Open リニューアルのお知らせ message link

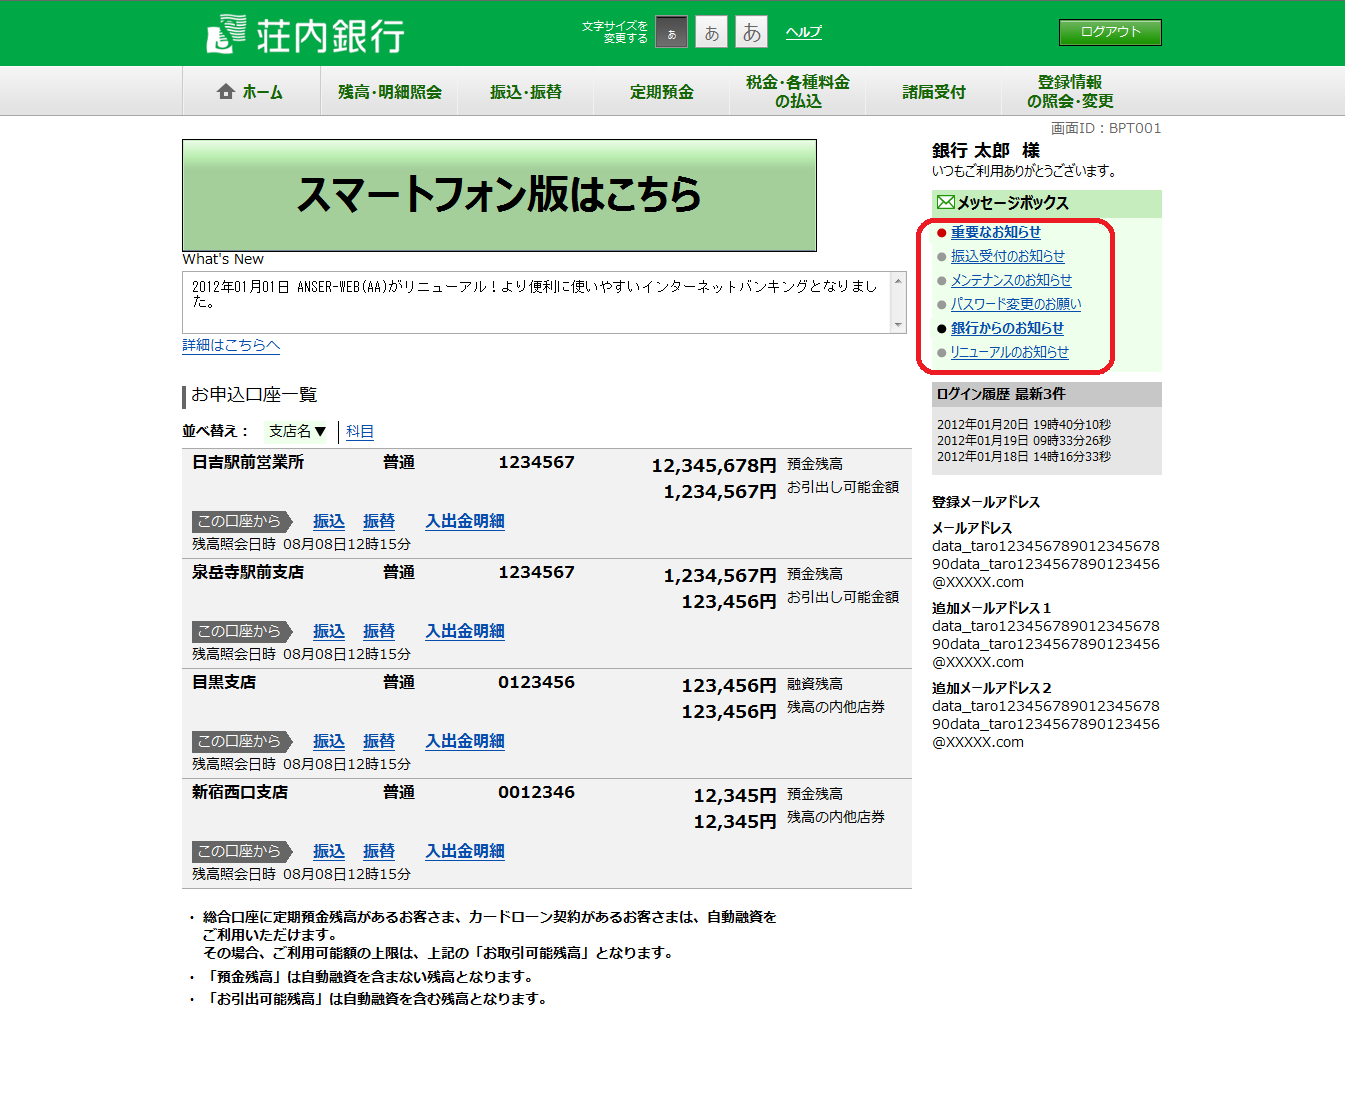[x=1009, y=352]
